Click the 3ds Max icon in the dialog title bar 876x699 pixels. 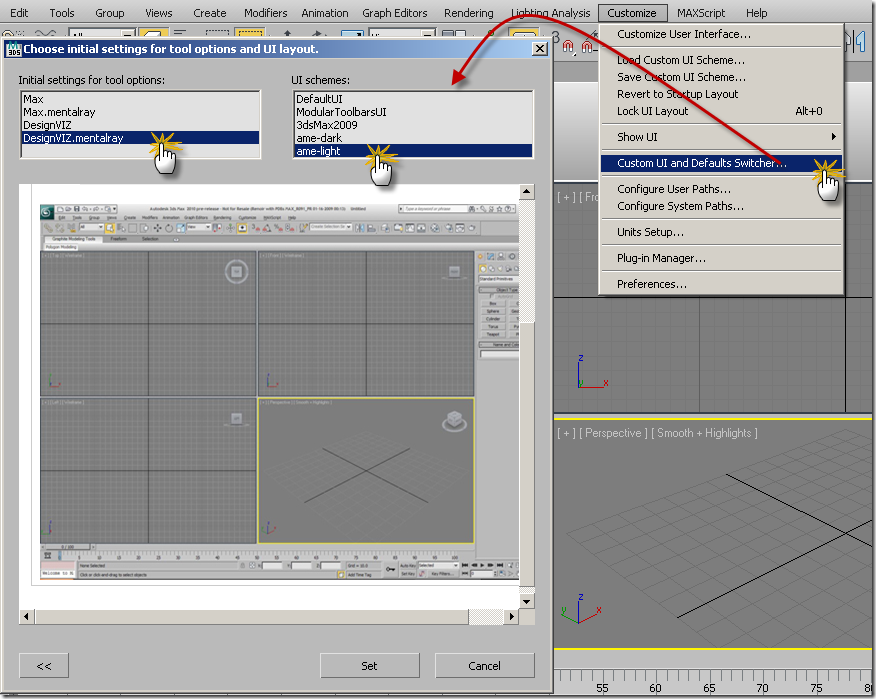coord(13,49)
